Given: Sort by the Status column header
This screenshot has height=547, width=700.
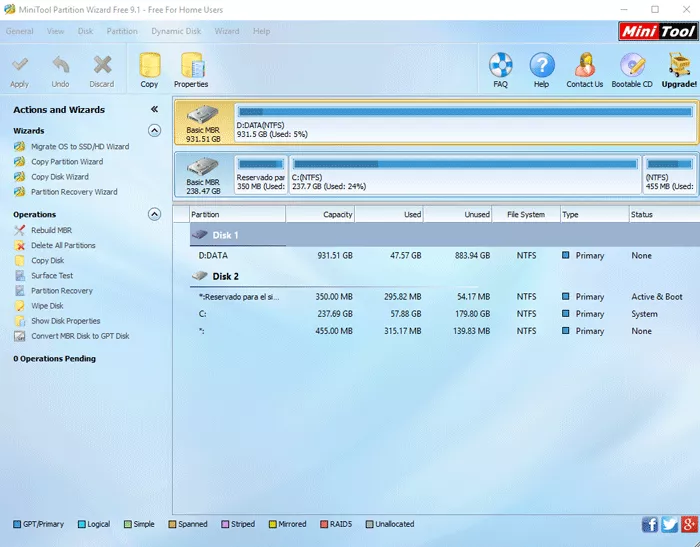Looking at the screenshot, I should click(664, 215).
